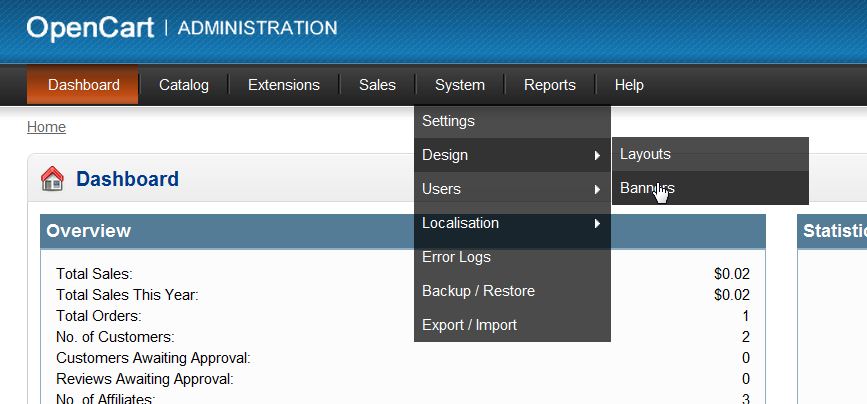Open the Sales menu
867x404 pixels.
pyautogui.click(x=377, y=85)
